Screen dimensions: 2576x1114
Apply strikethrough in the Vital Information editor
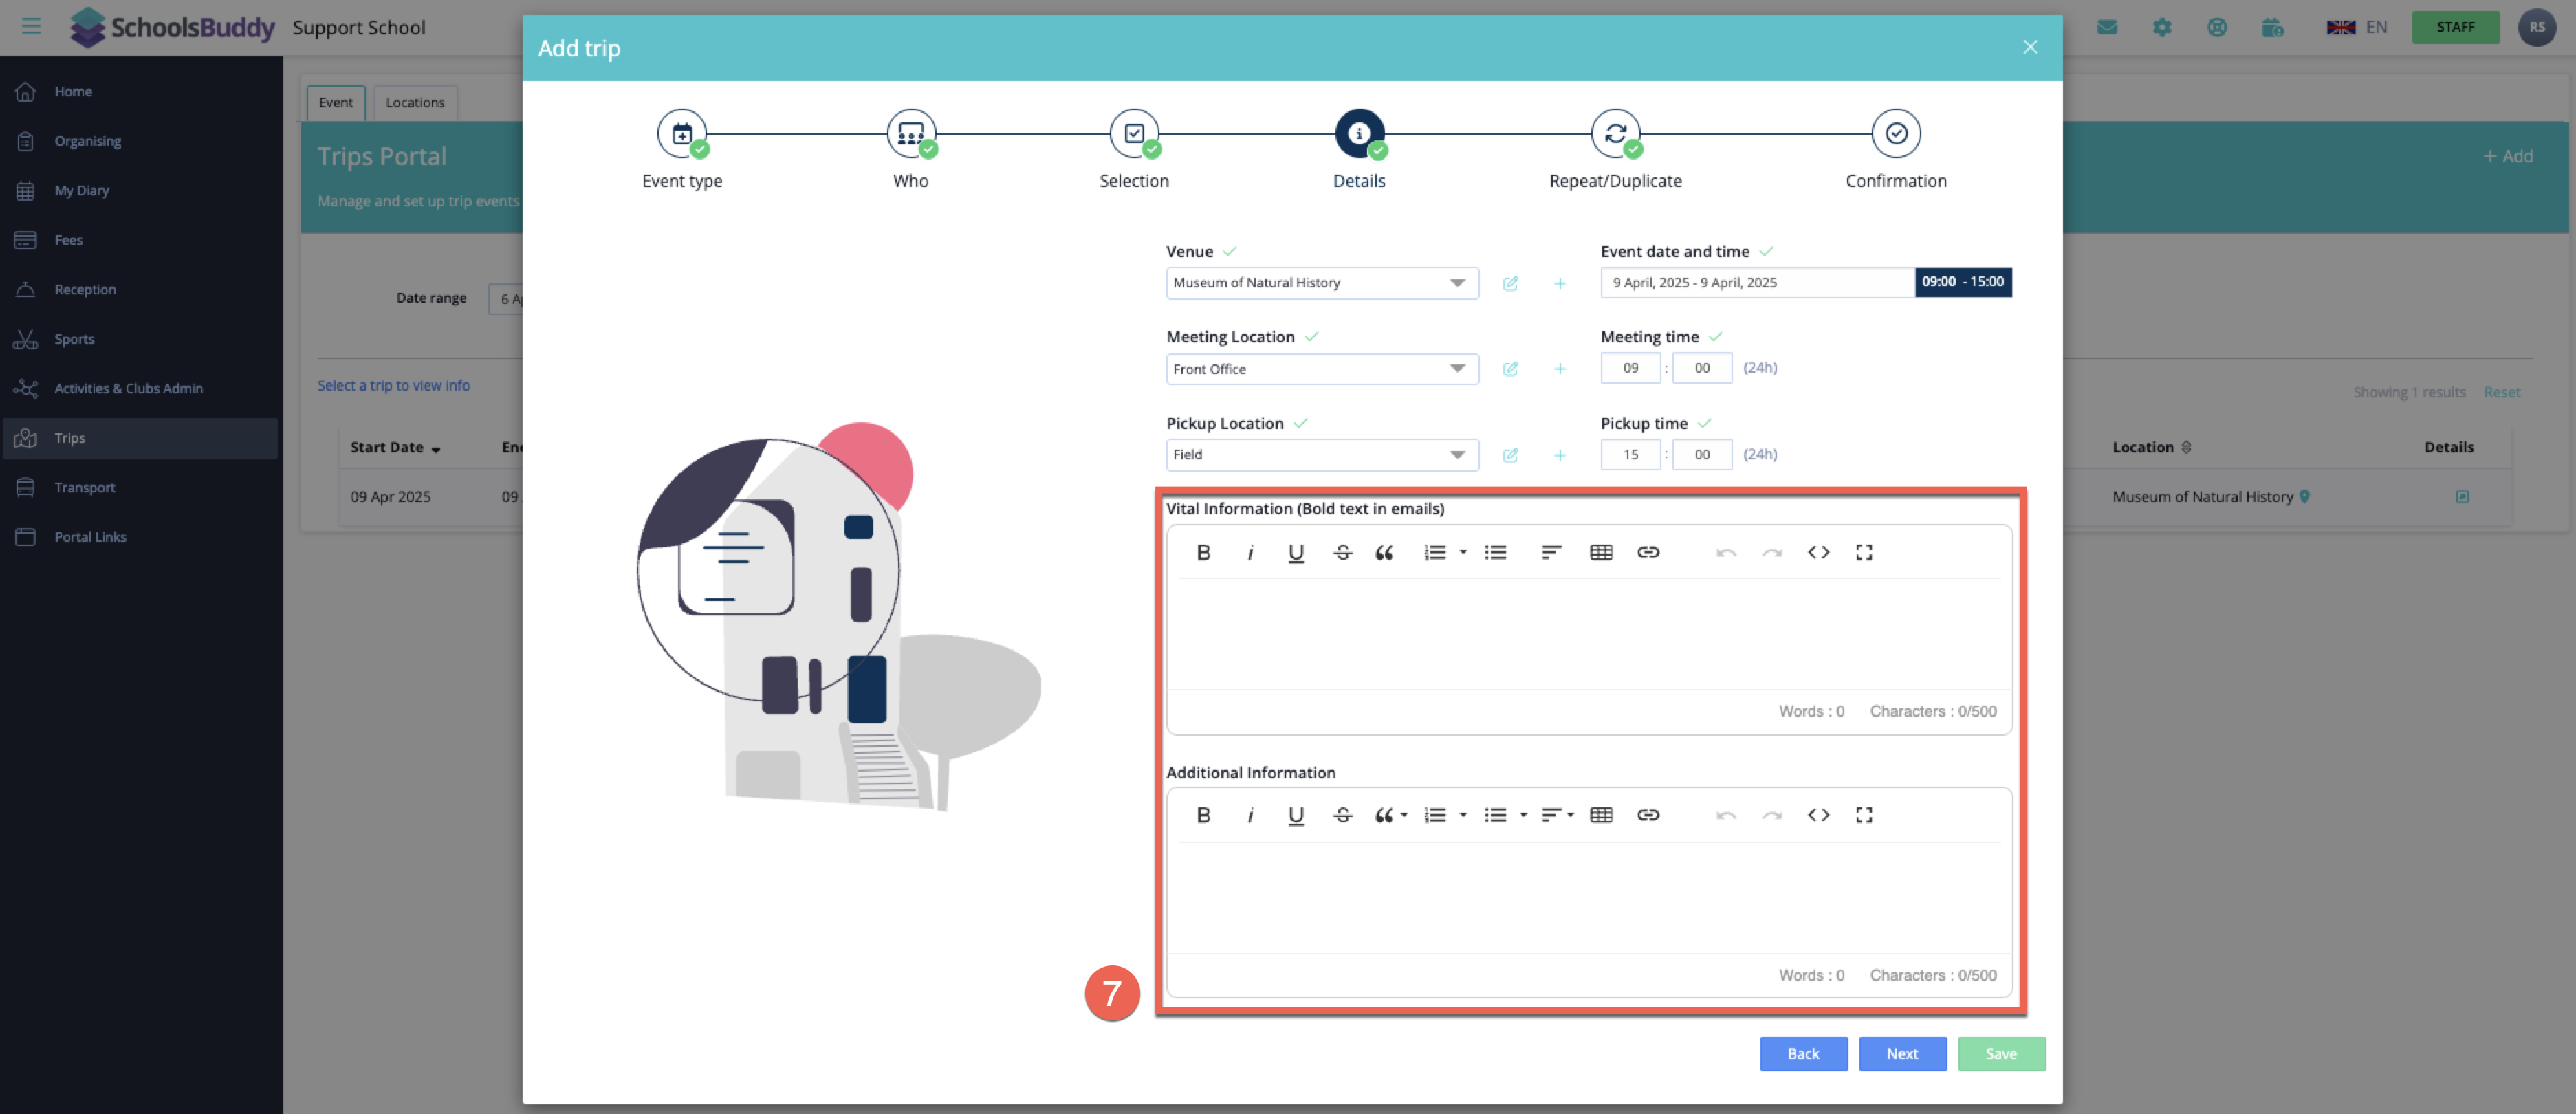pyautogui.click(x=1343, y=552)
